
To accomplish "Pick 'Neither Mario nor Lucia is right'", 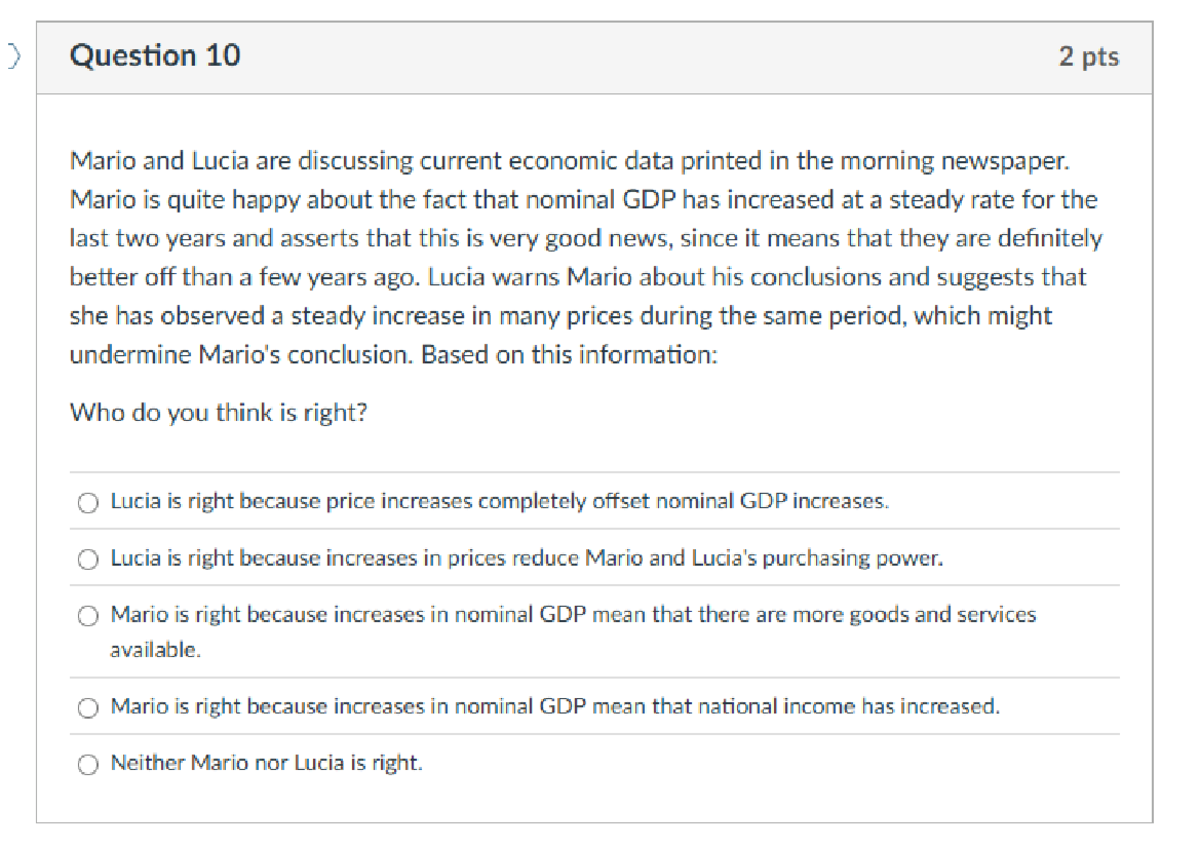I will click(89, 763).
